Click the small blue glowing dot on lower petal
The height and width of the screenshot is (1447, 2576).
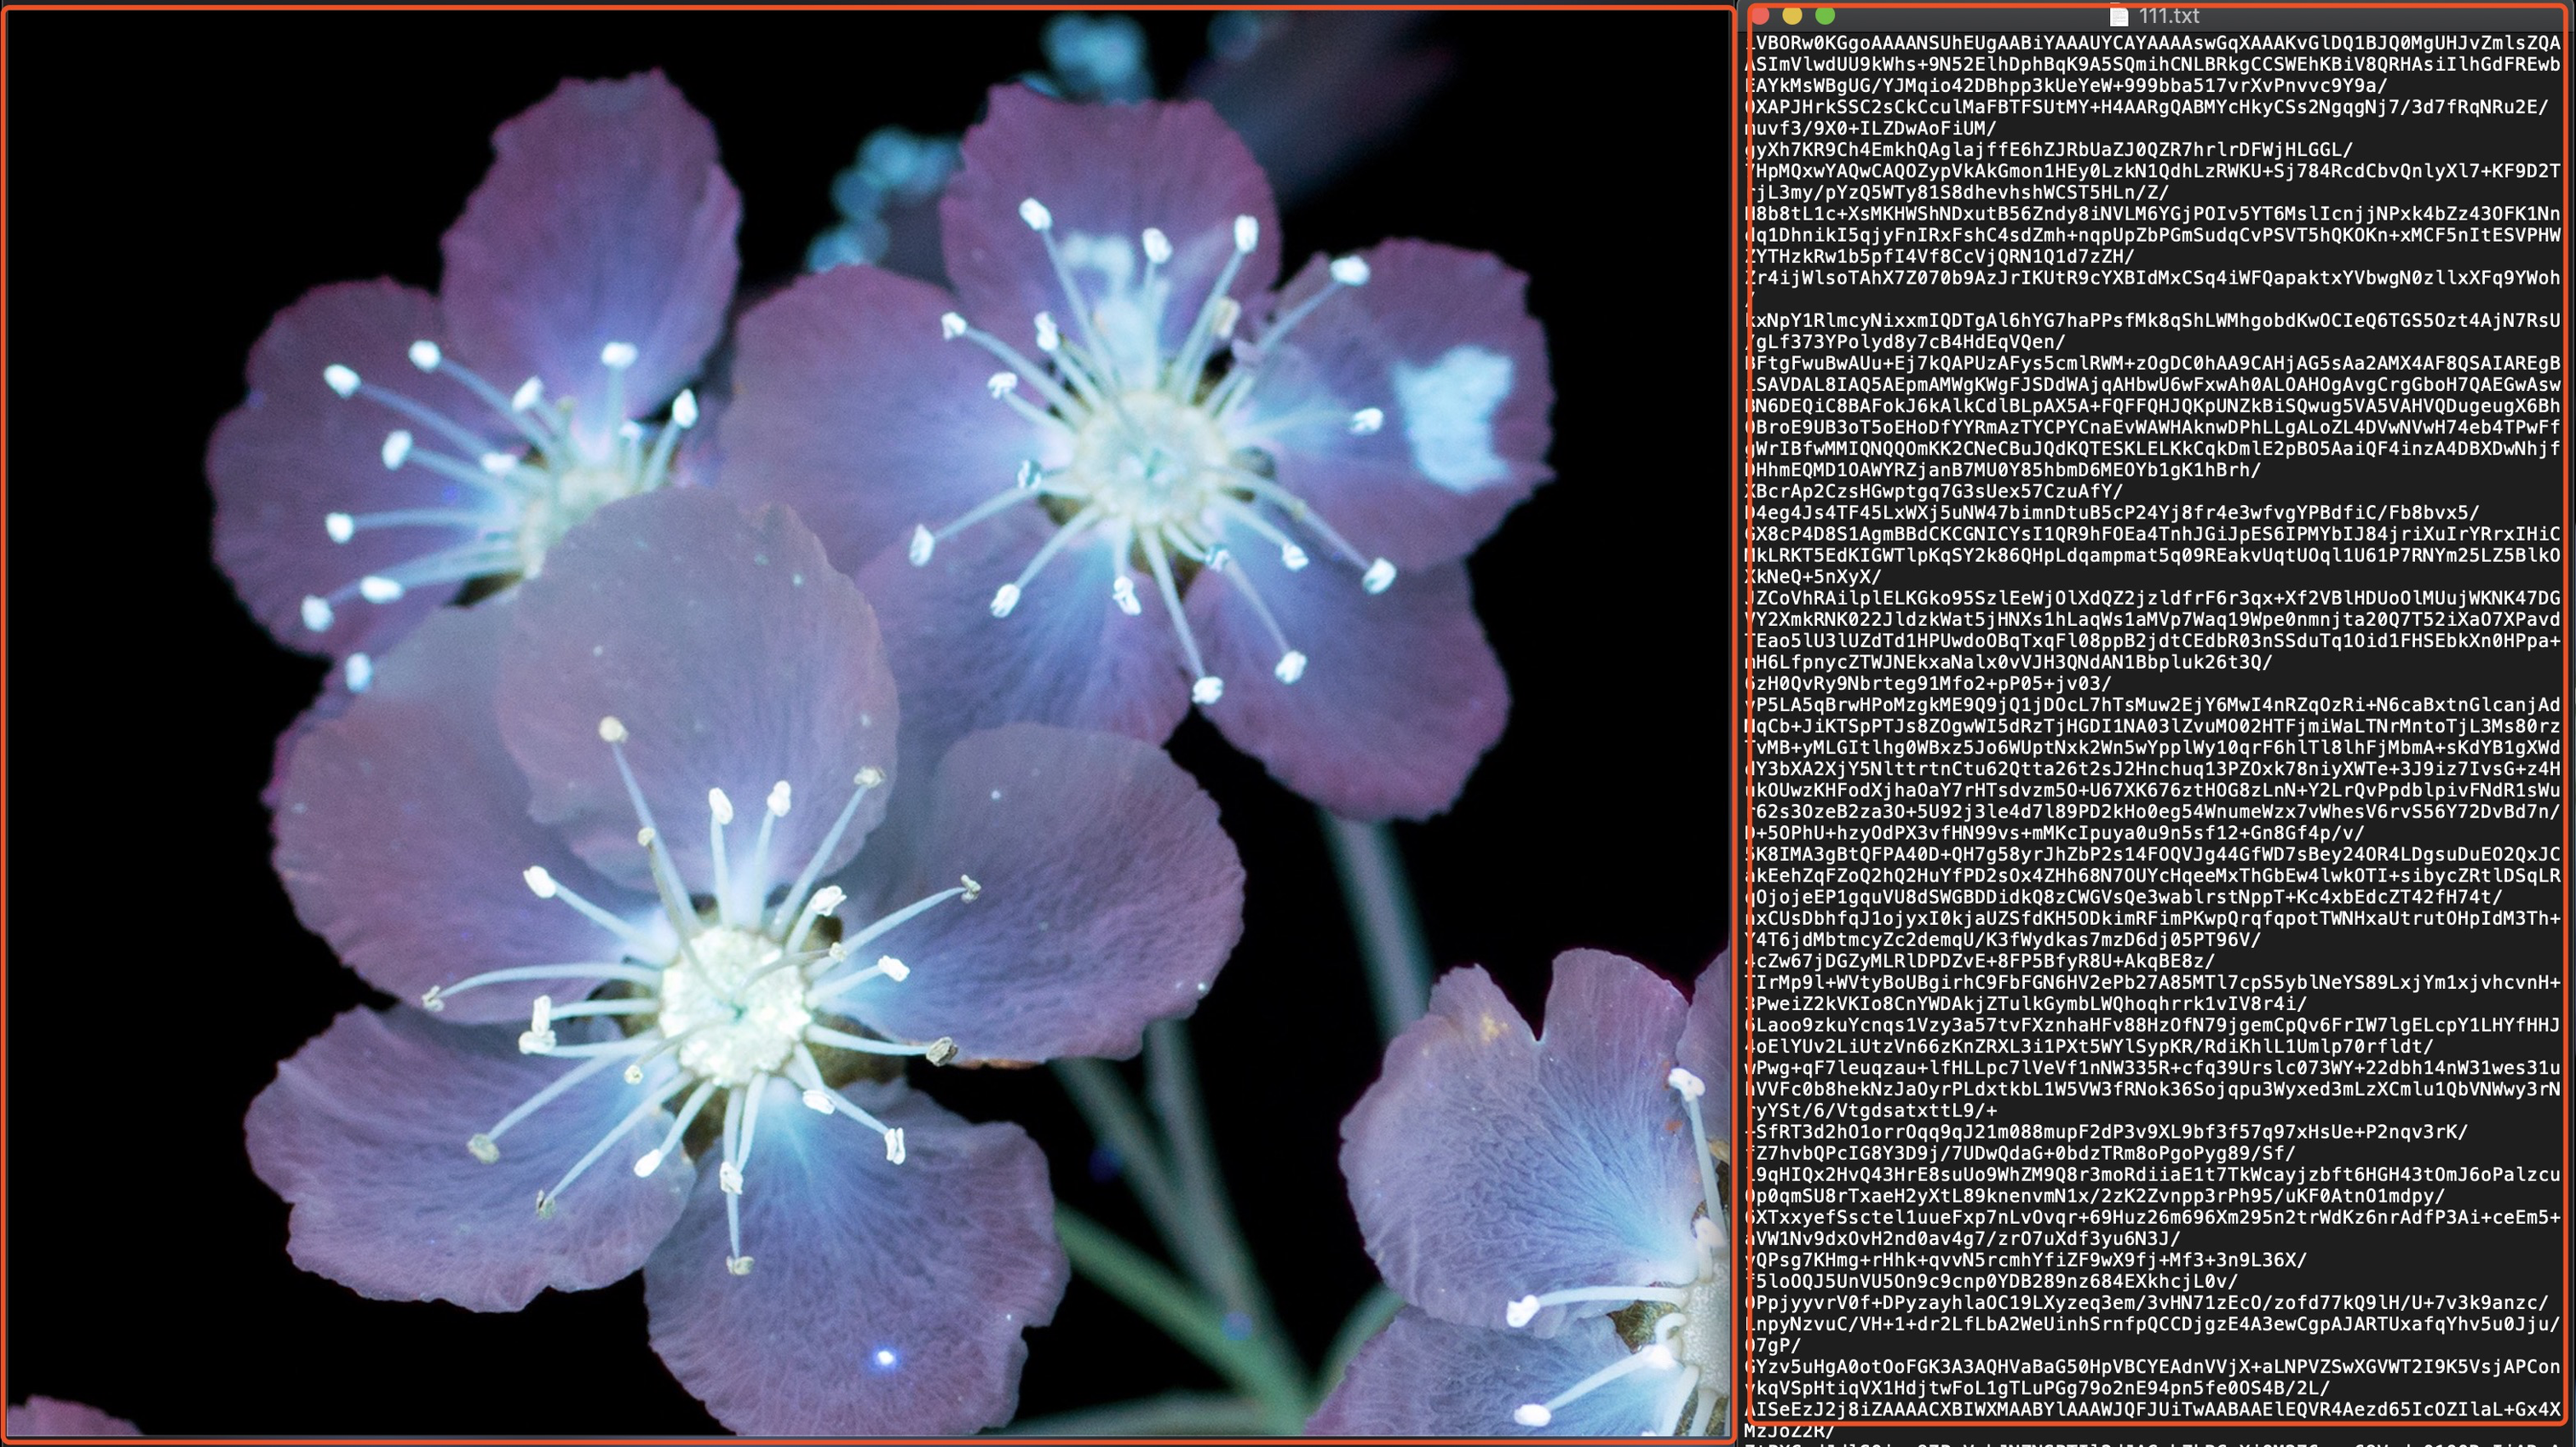click(884, 1357)
